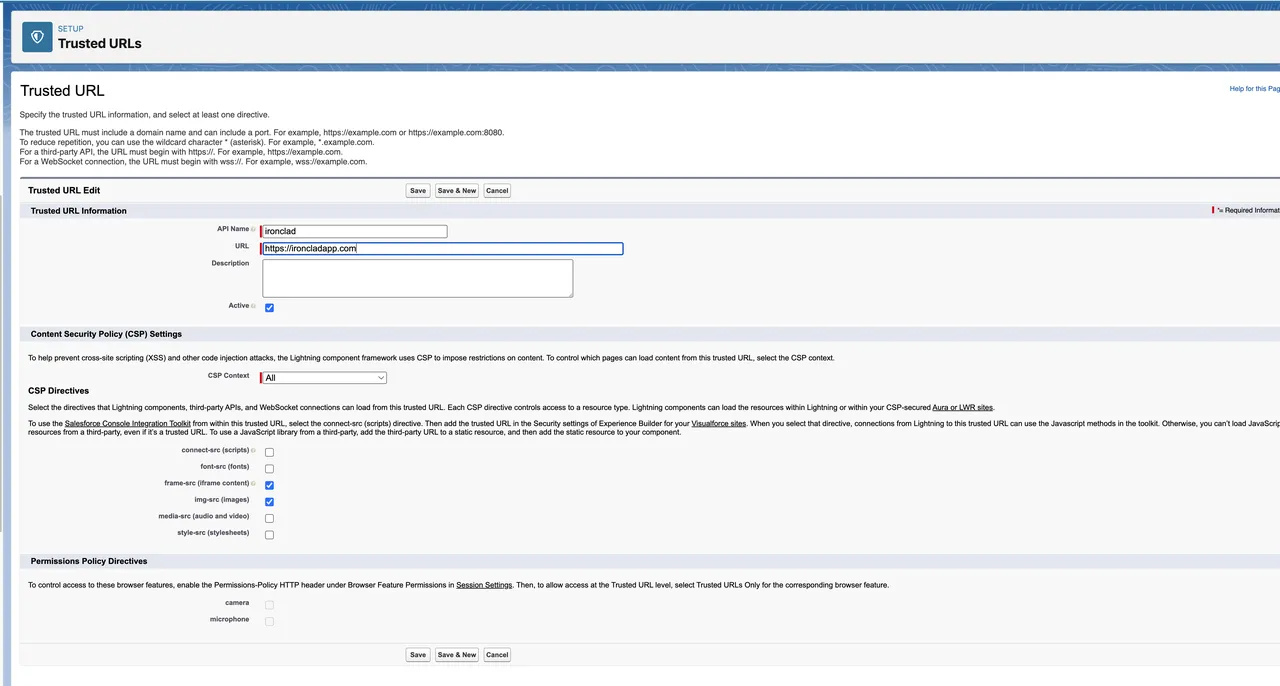Image resolution: width=1280 pixels, height=686 pixels.
Task: Open the Session Settings link
Action: pos(484,585)
